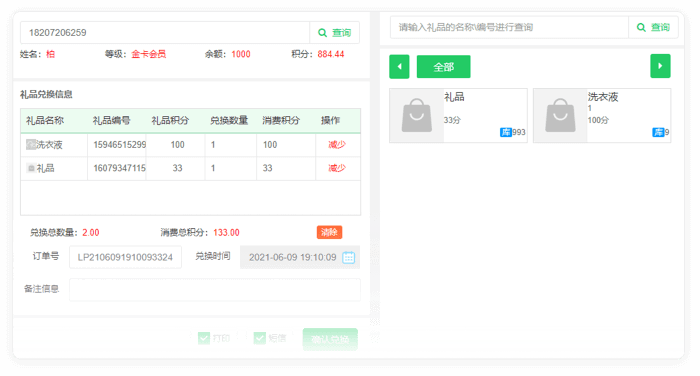Click total consumed points 133.00
Viewport: 700px width, 376px height.
point(226,232)
